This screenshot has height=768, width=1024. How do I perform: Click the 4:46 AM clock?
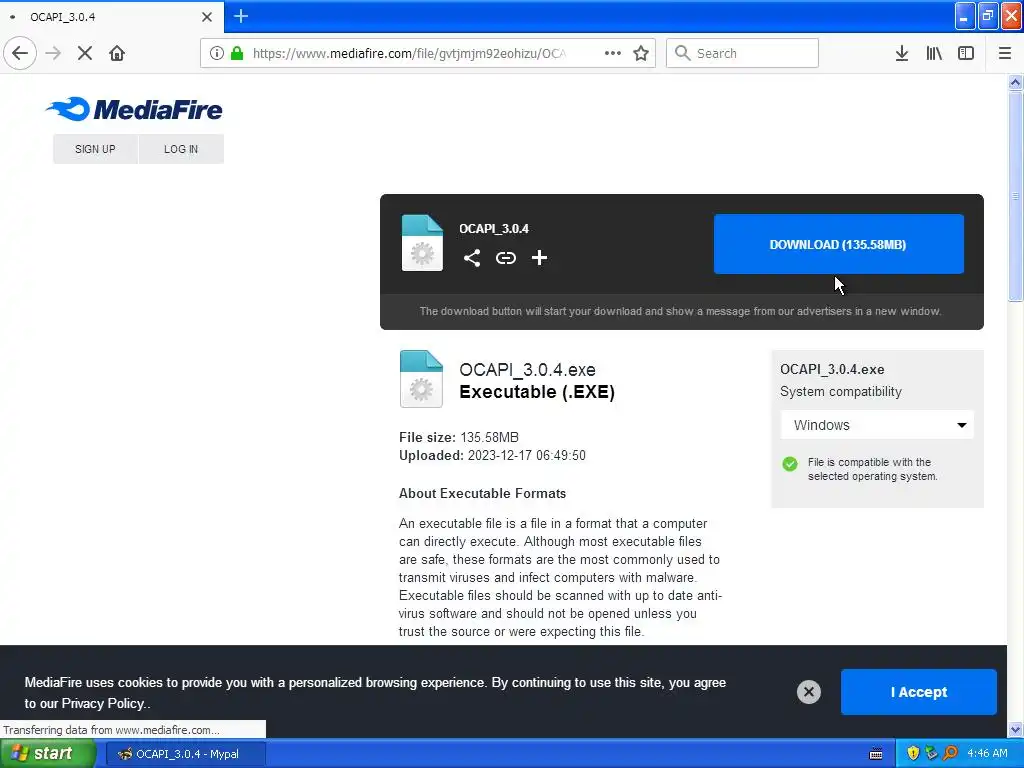pyautogui.click(x=987, y=754)
